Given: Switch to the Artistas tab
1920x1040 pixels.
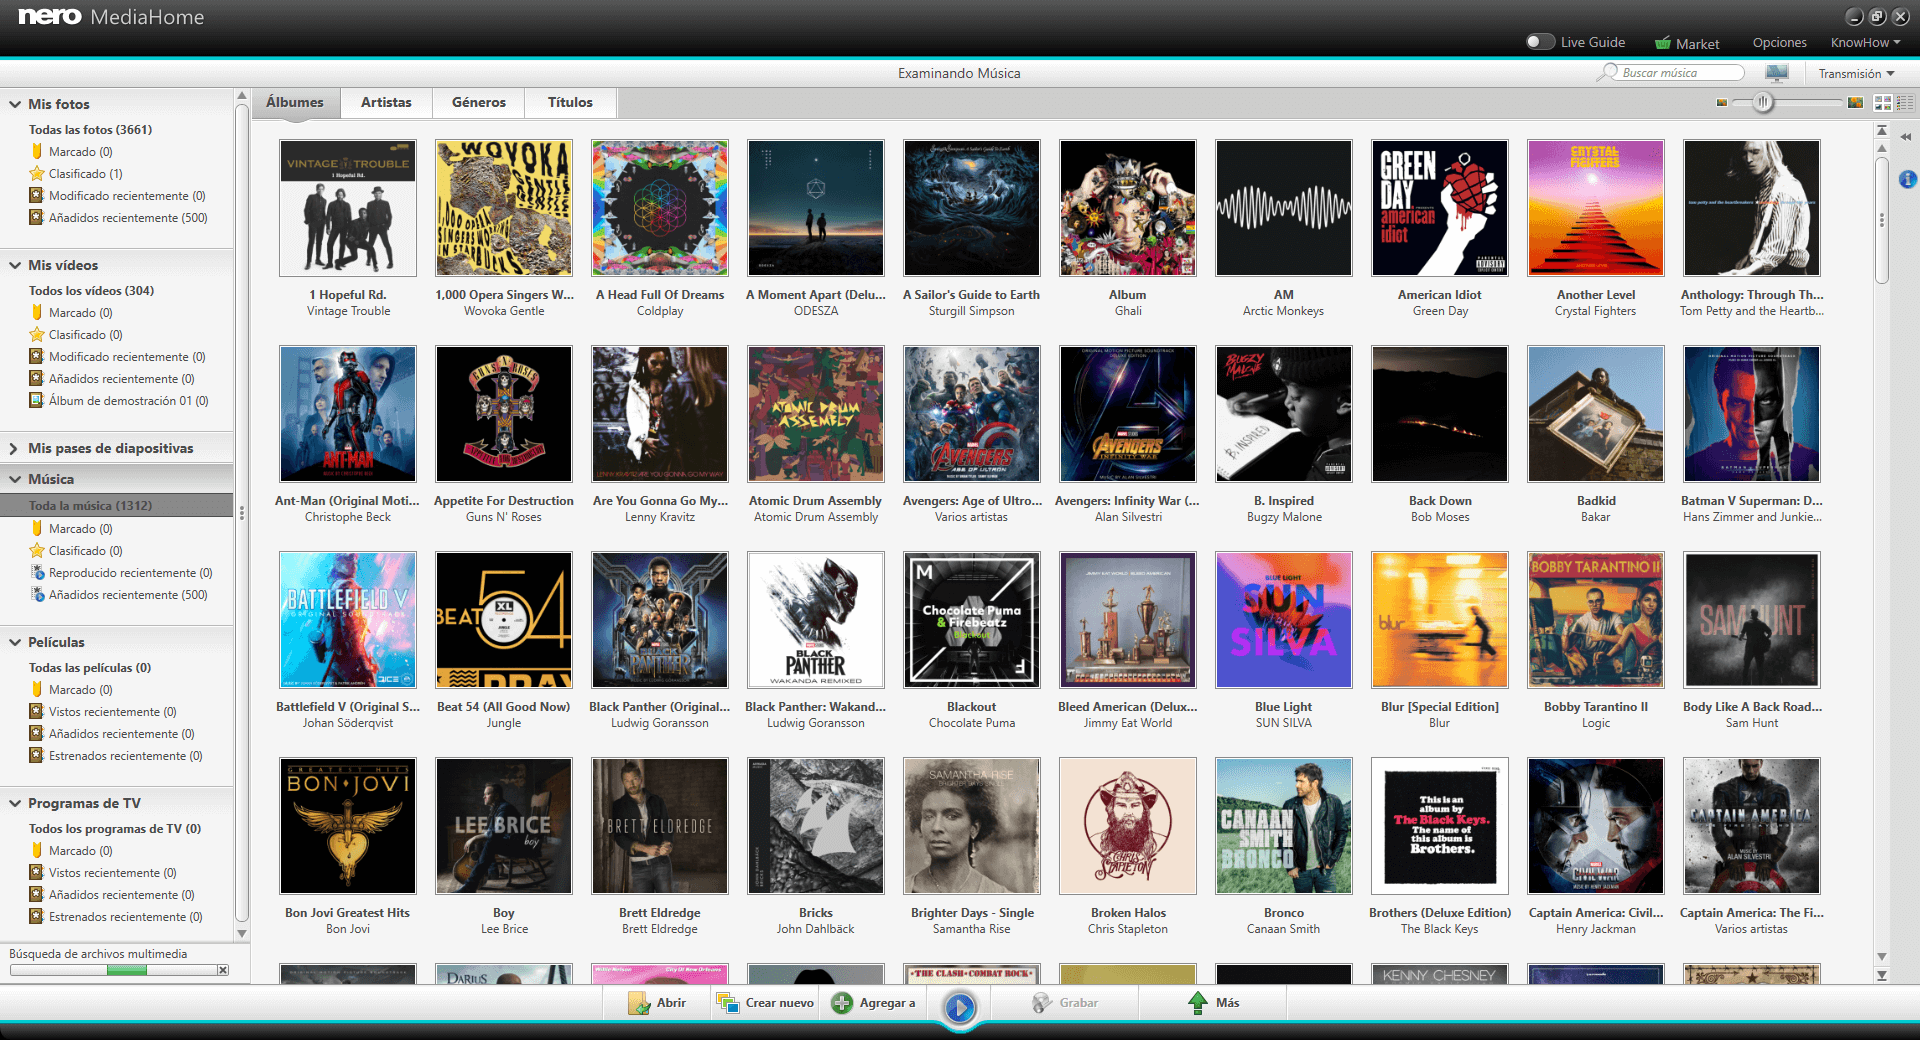Looking at the screenshot, I should click(386, 103).
